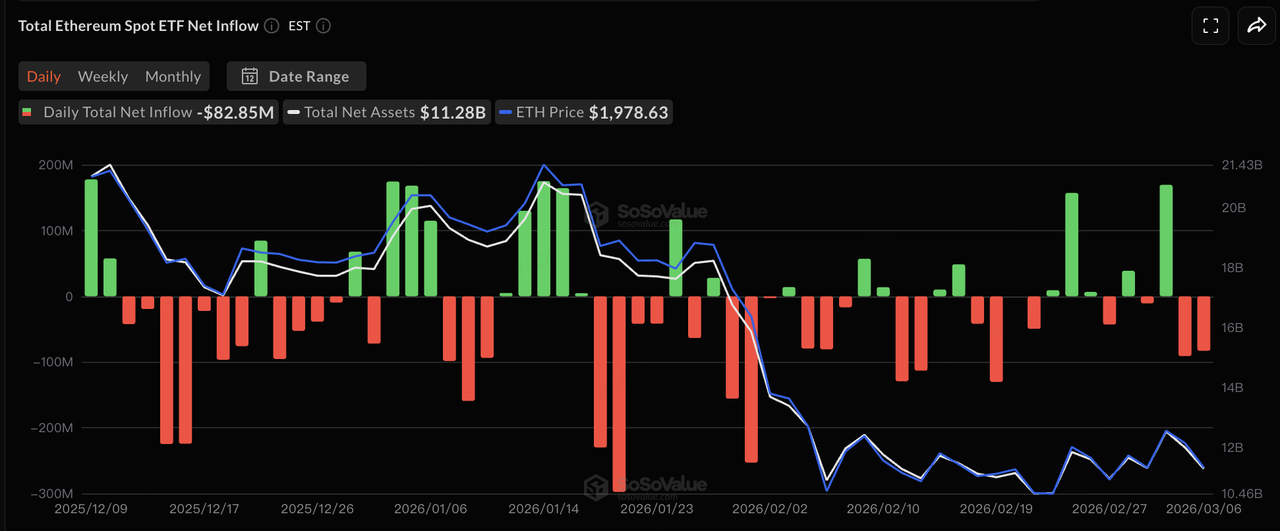Click the first green bar at 2025/12/09
This screenshot has height=531, width=1280.
pos(91,238)
